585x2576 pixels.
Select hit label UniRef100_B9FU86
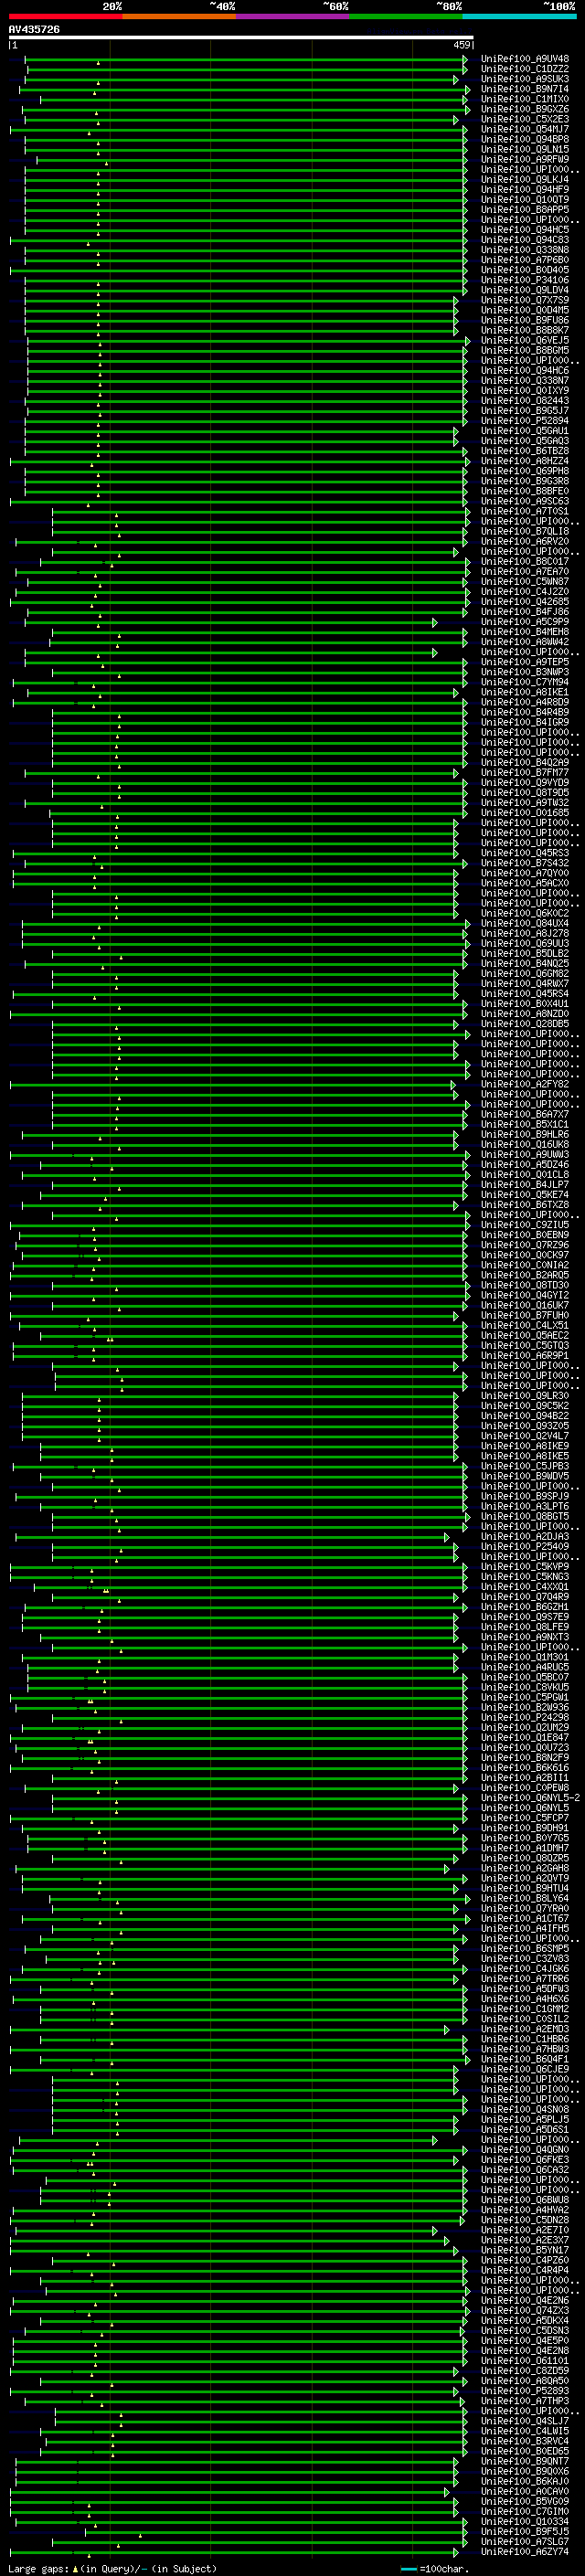[x=525, y=320]
